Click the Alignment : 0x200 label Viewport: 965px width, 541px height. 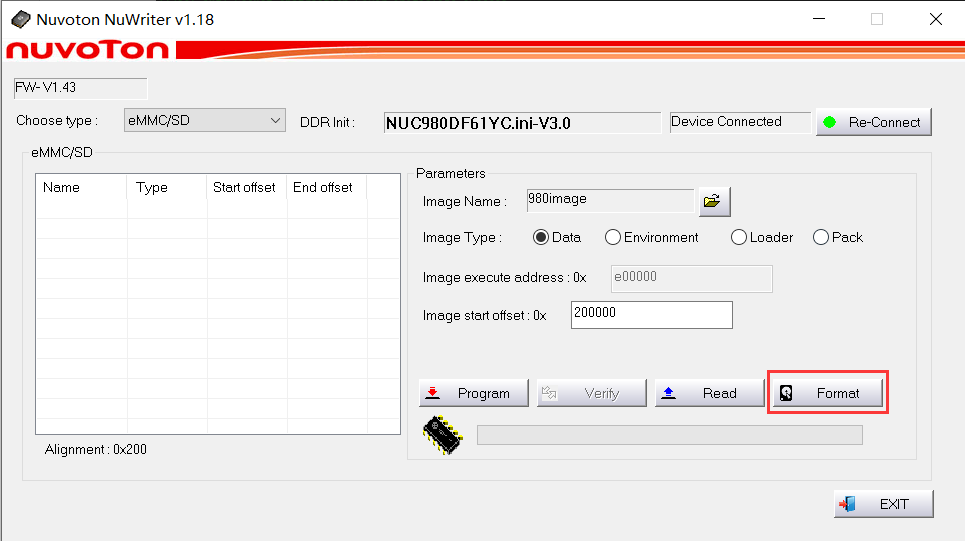pos(95,449)
